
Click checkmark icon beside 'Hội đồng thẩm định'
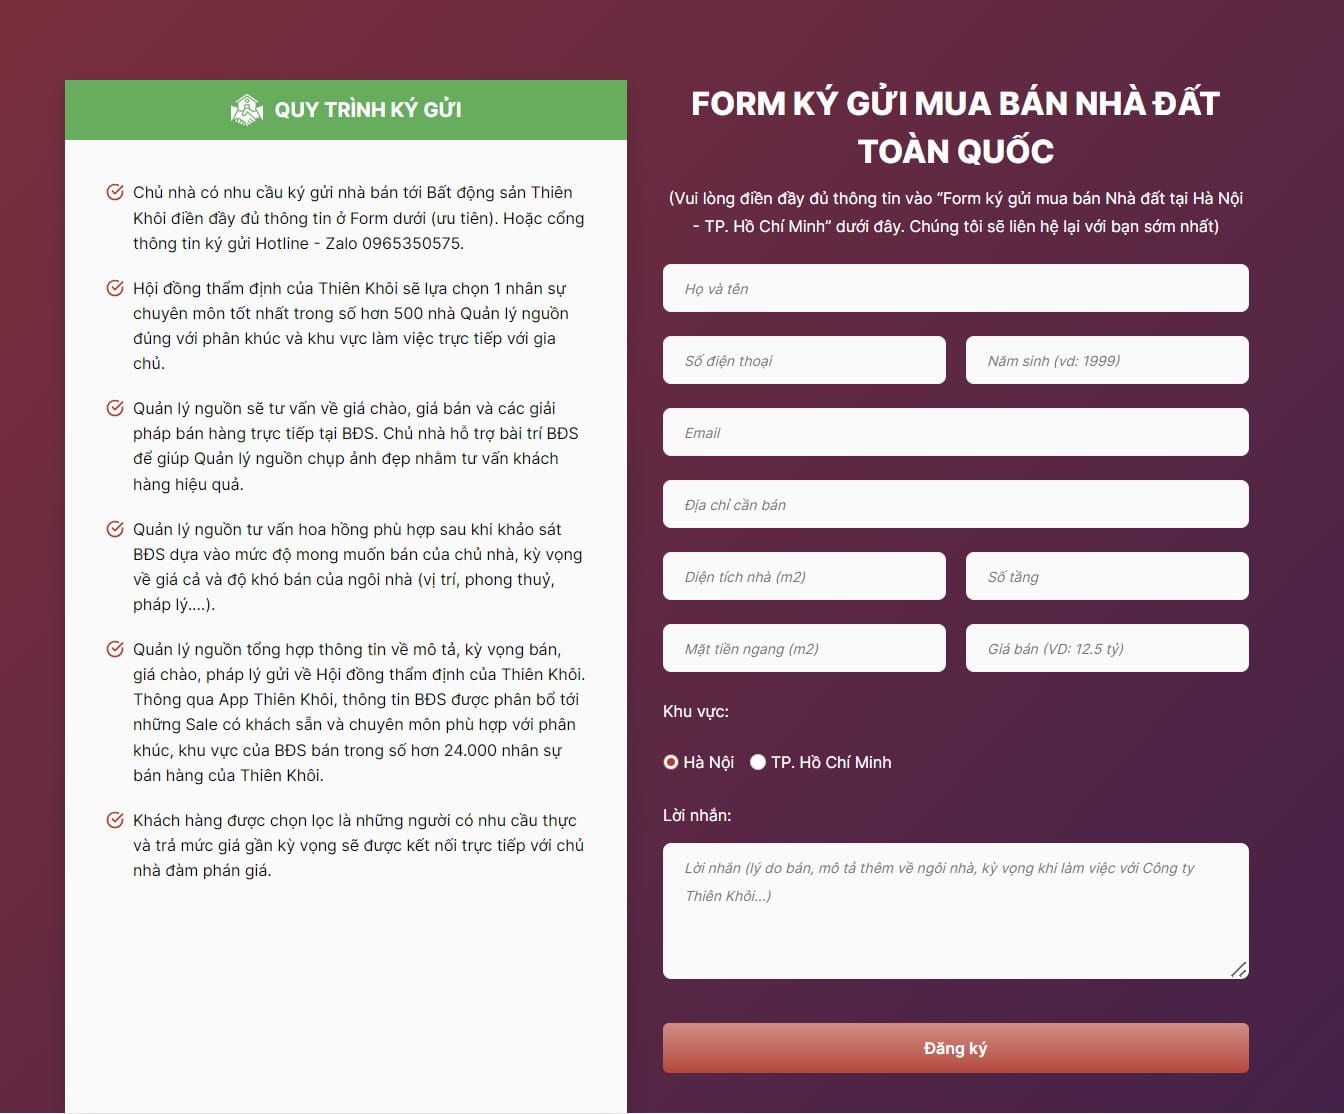coord(115,288)
